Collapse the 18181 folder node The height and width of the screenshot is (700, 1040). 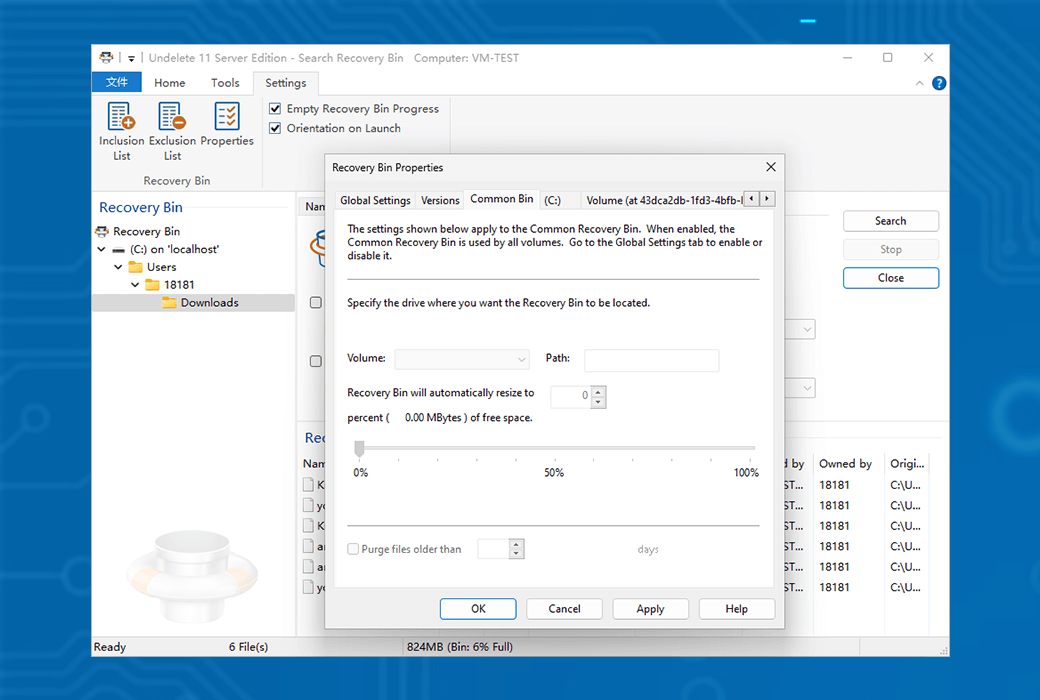click(135, 285)
